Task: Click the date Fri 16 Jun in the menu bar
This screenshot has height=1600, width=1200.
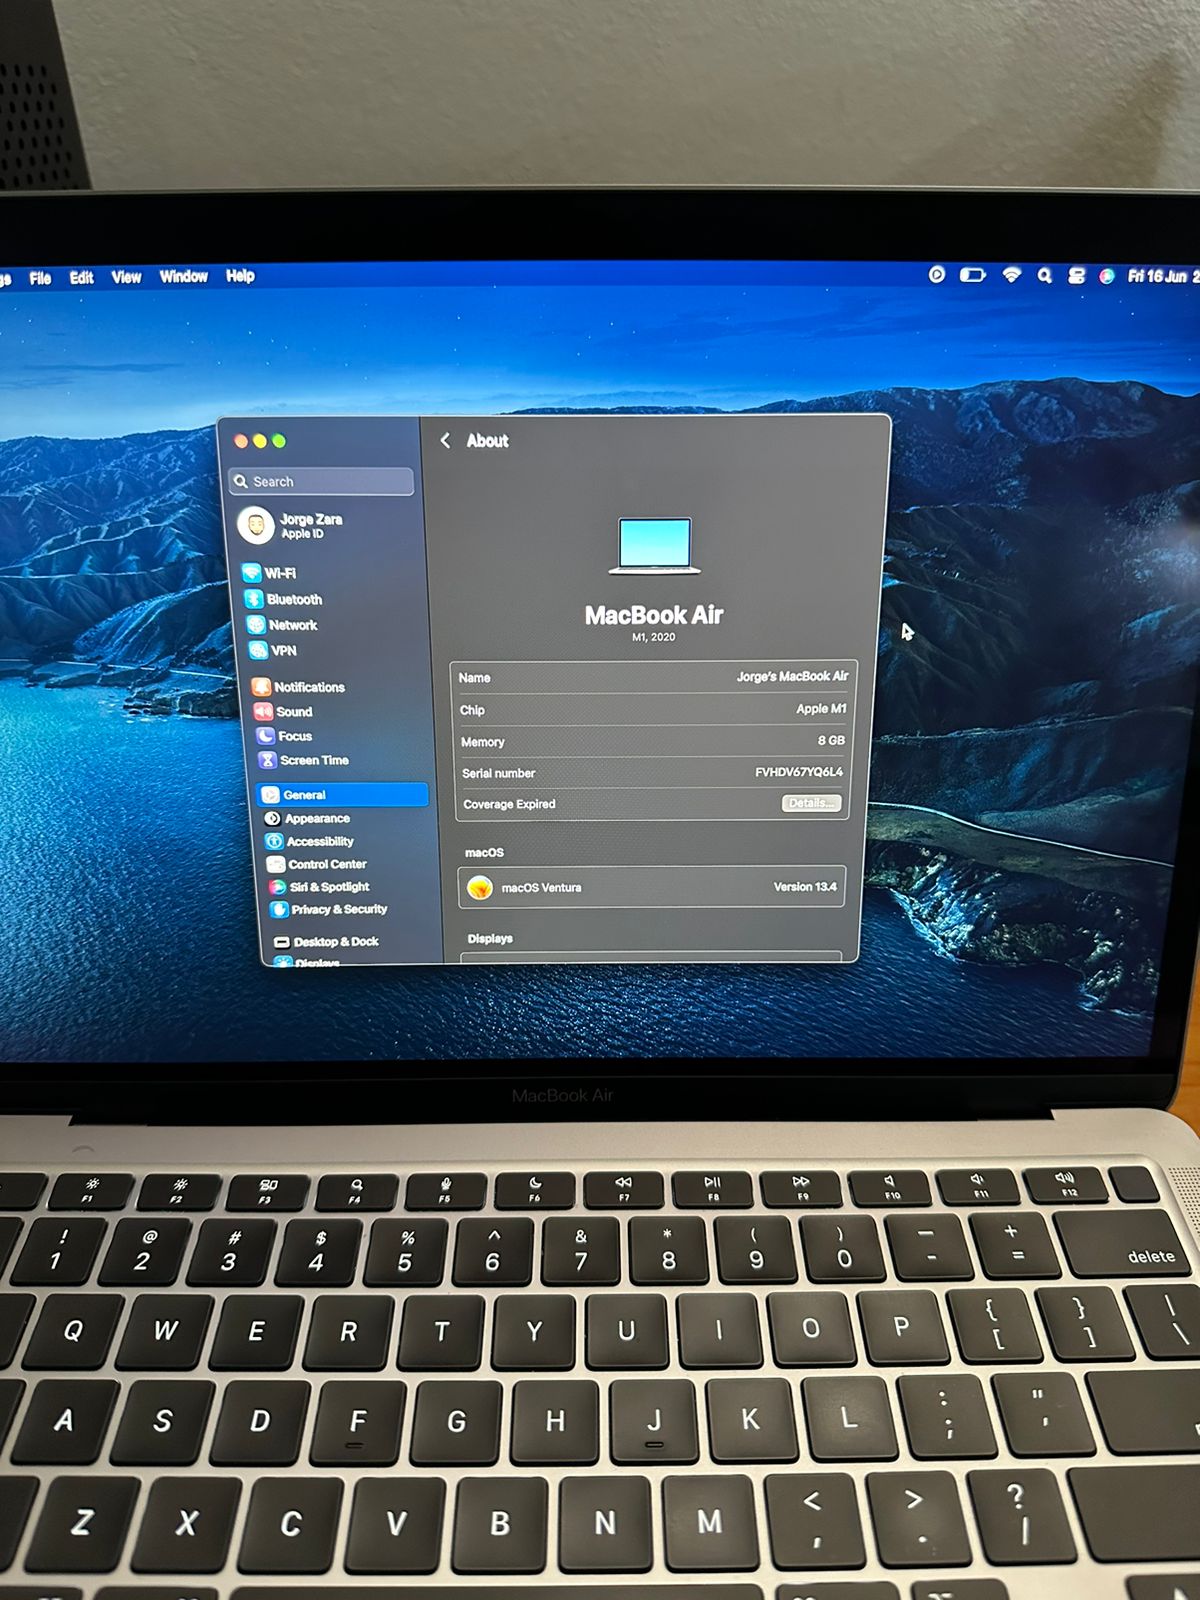Action: click(1158, 276)
